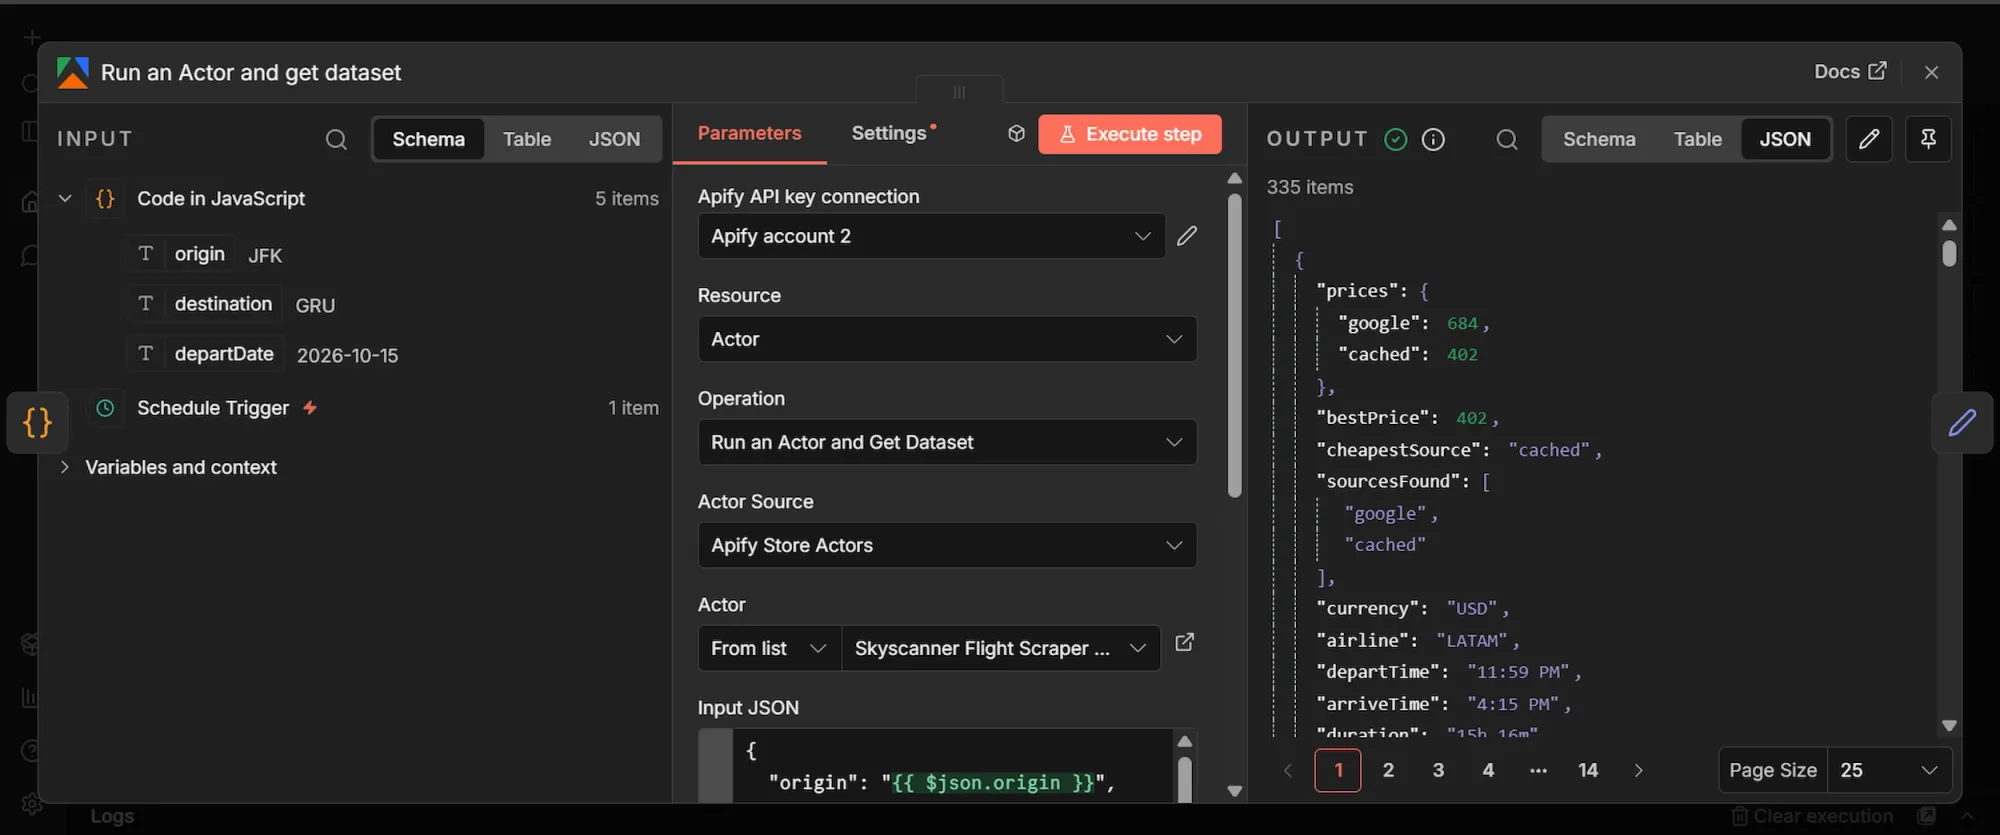This screenshot has width=2000, height=835.
Task: Click the Code in JavaScript braces icon
Action: tap(105, 198)
